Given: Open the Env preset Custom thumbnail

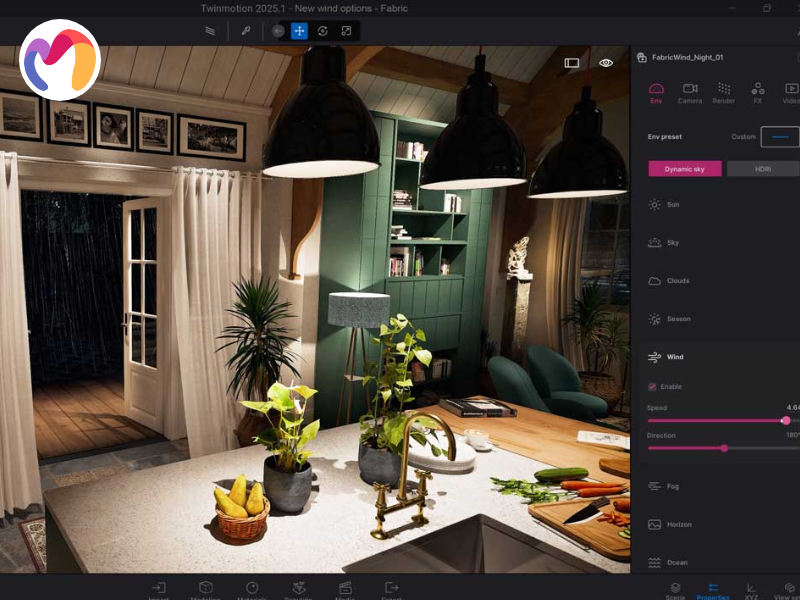Looking at the screenshot, I should point(779,137).
